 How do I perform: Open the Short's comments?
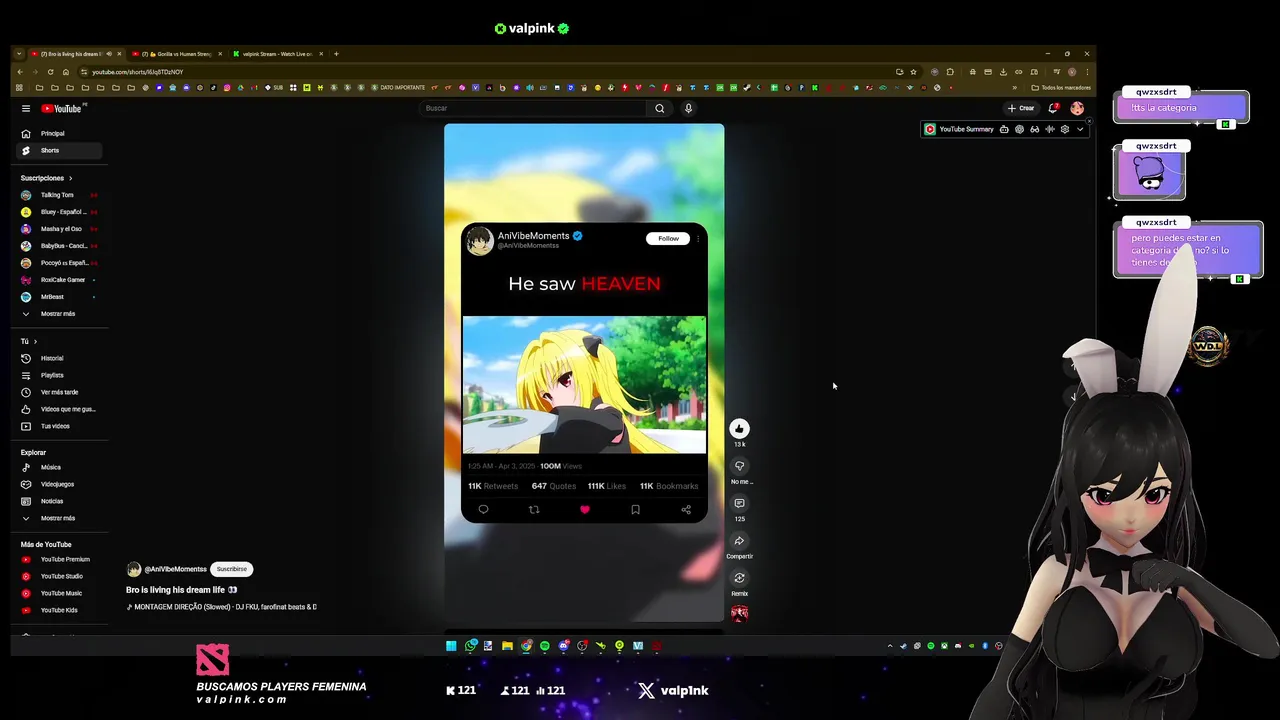coord(739,503)
